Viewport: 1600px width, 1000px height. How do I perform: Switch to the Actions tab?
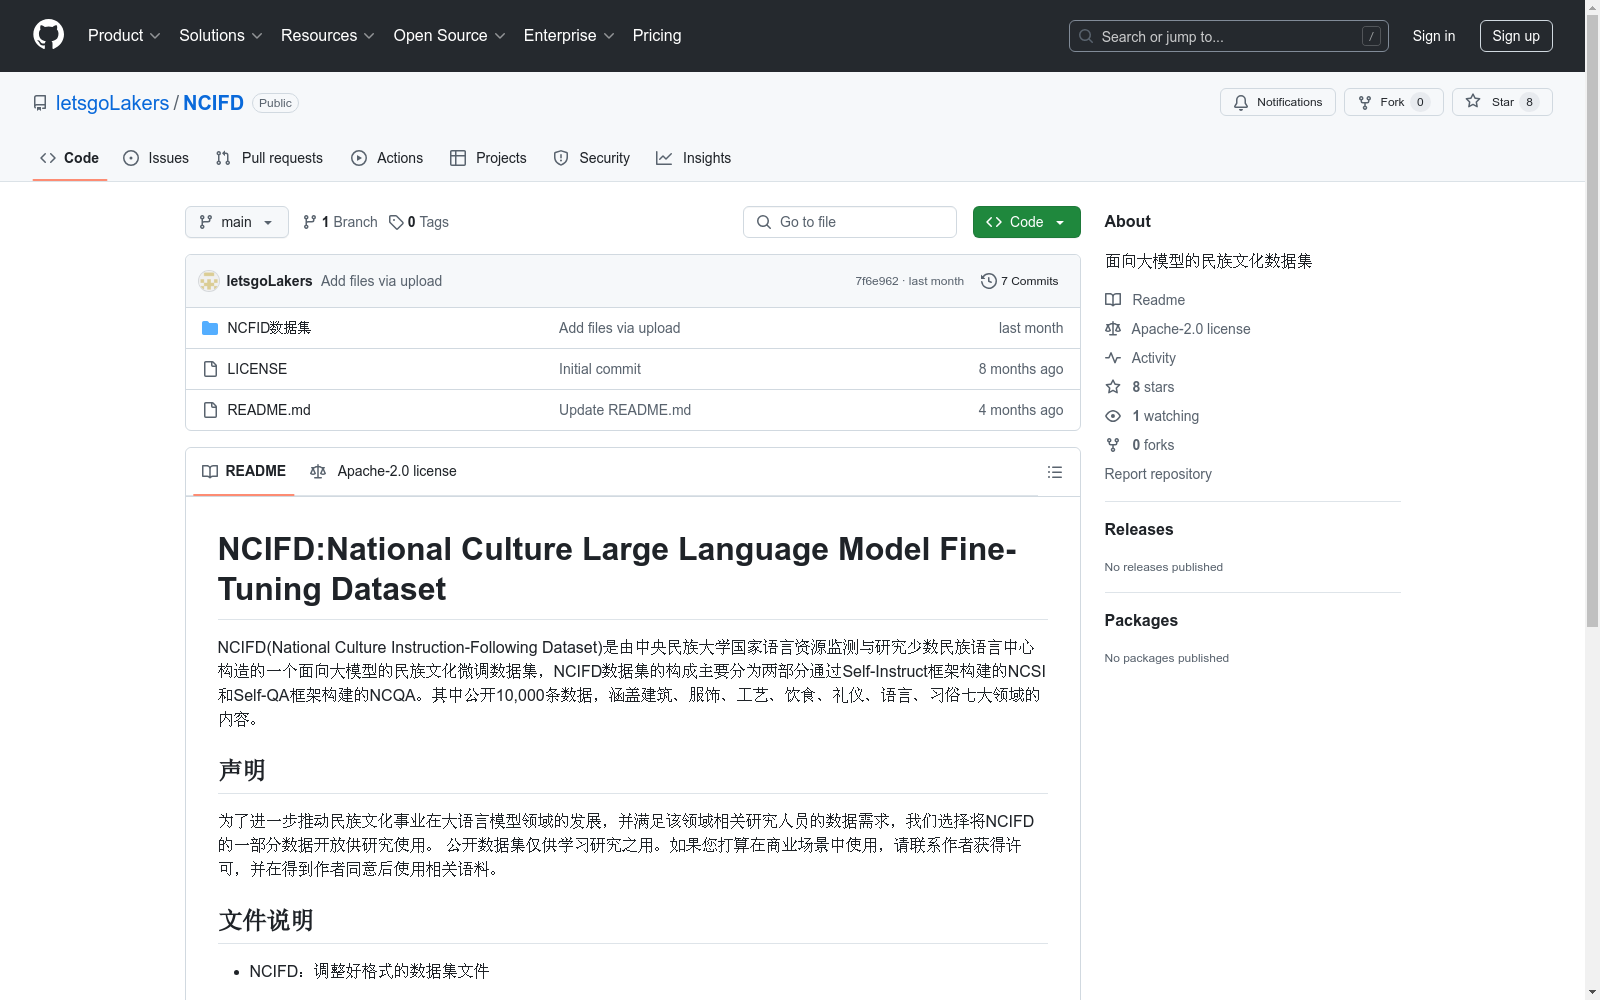click(387, 158)
